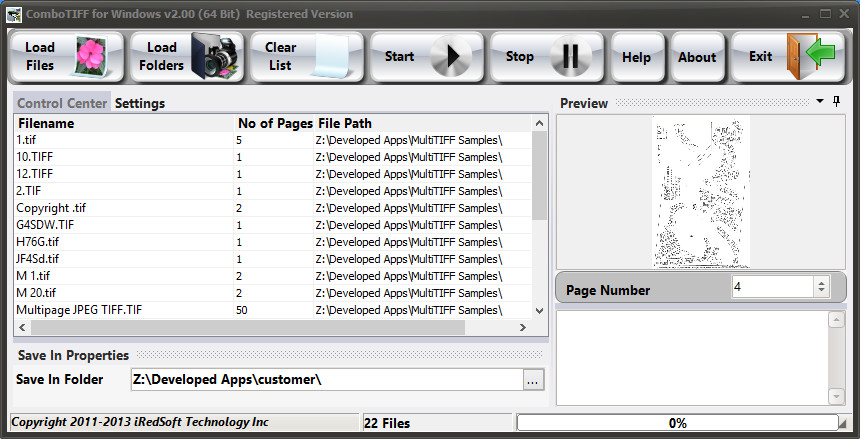Click the TIFF preview thumbnail

[701, 192]
